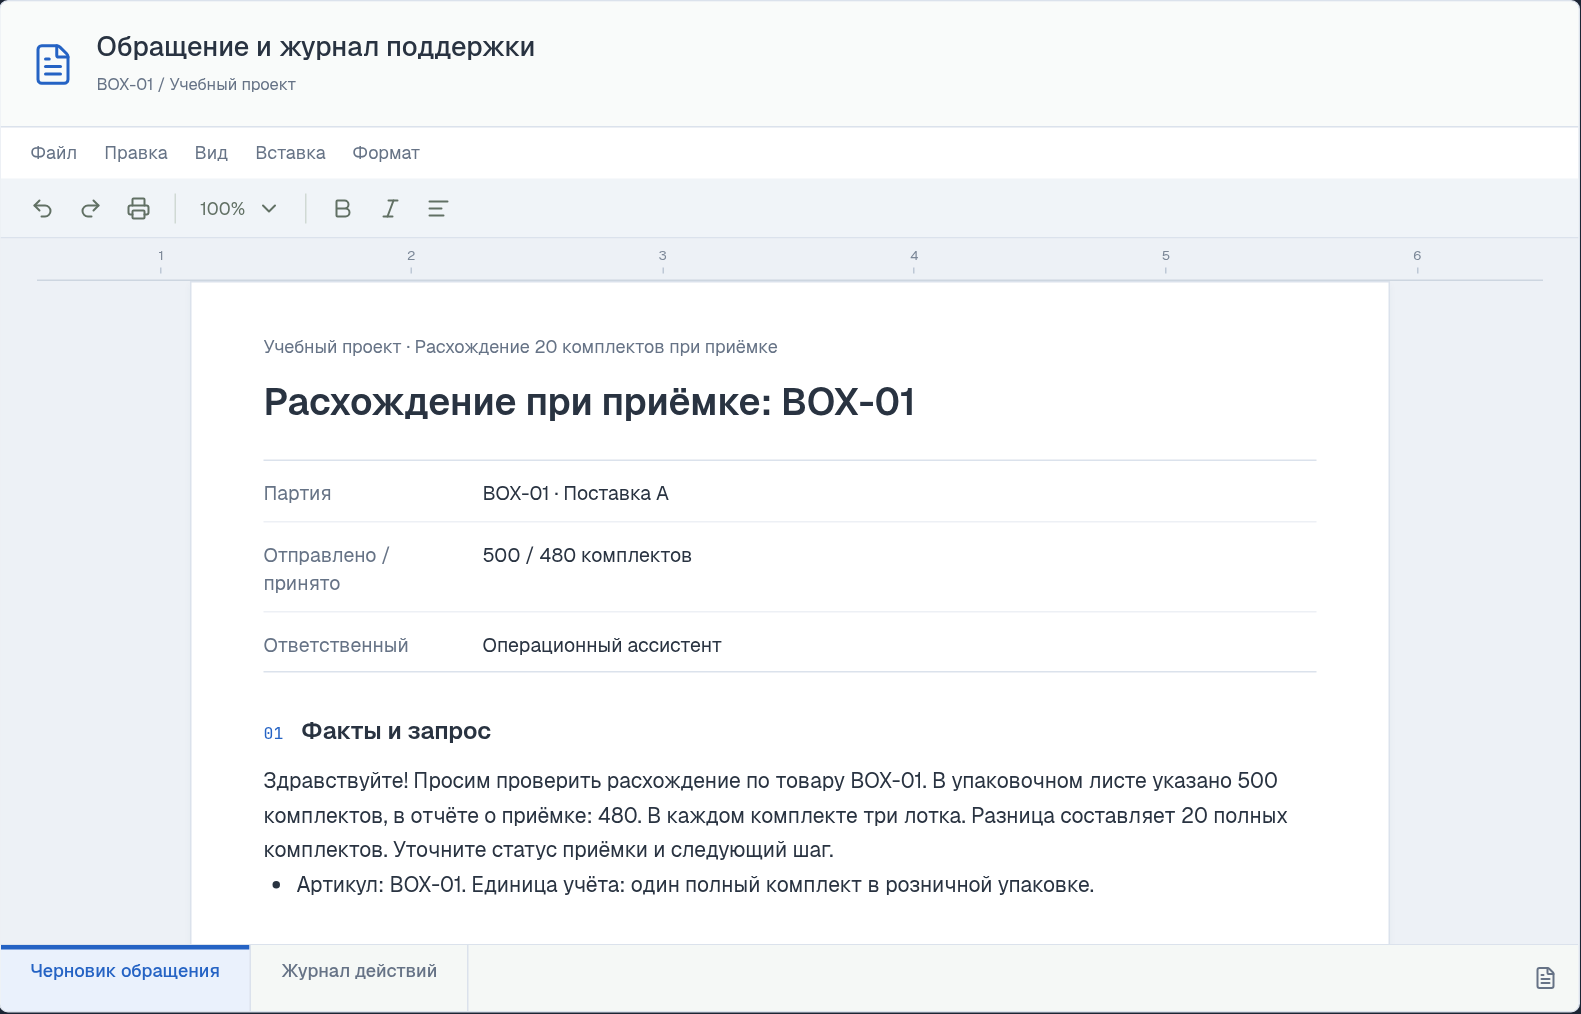
Task: Click the section number 01
Action: [x=273, y=733]
